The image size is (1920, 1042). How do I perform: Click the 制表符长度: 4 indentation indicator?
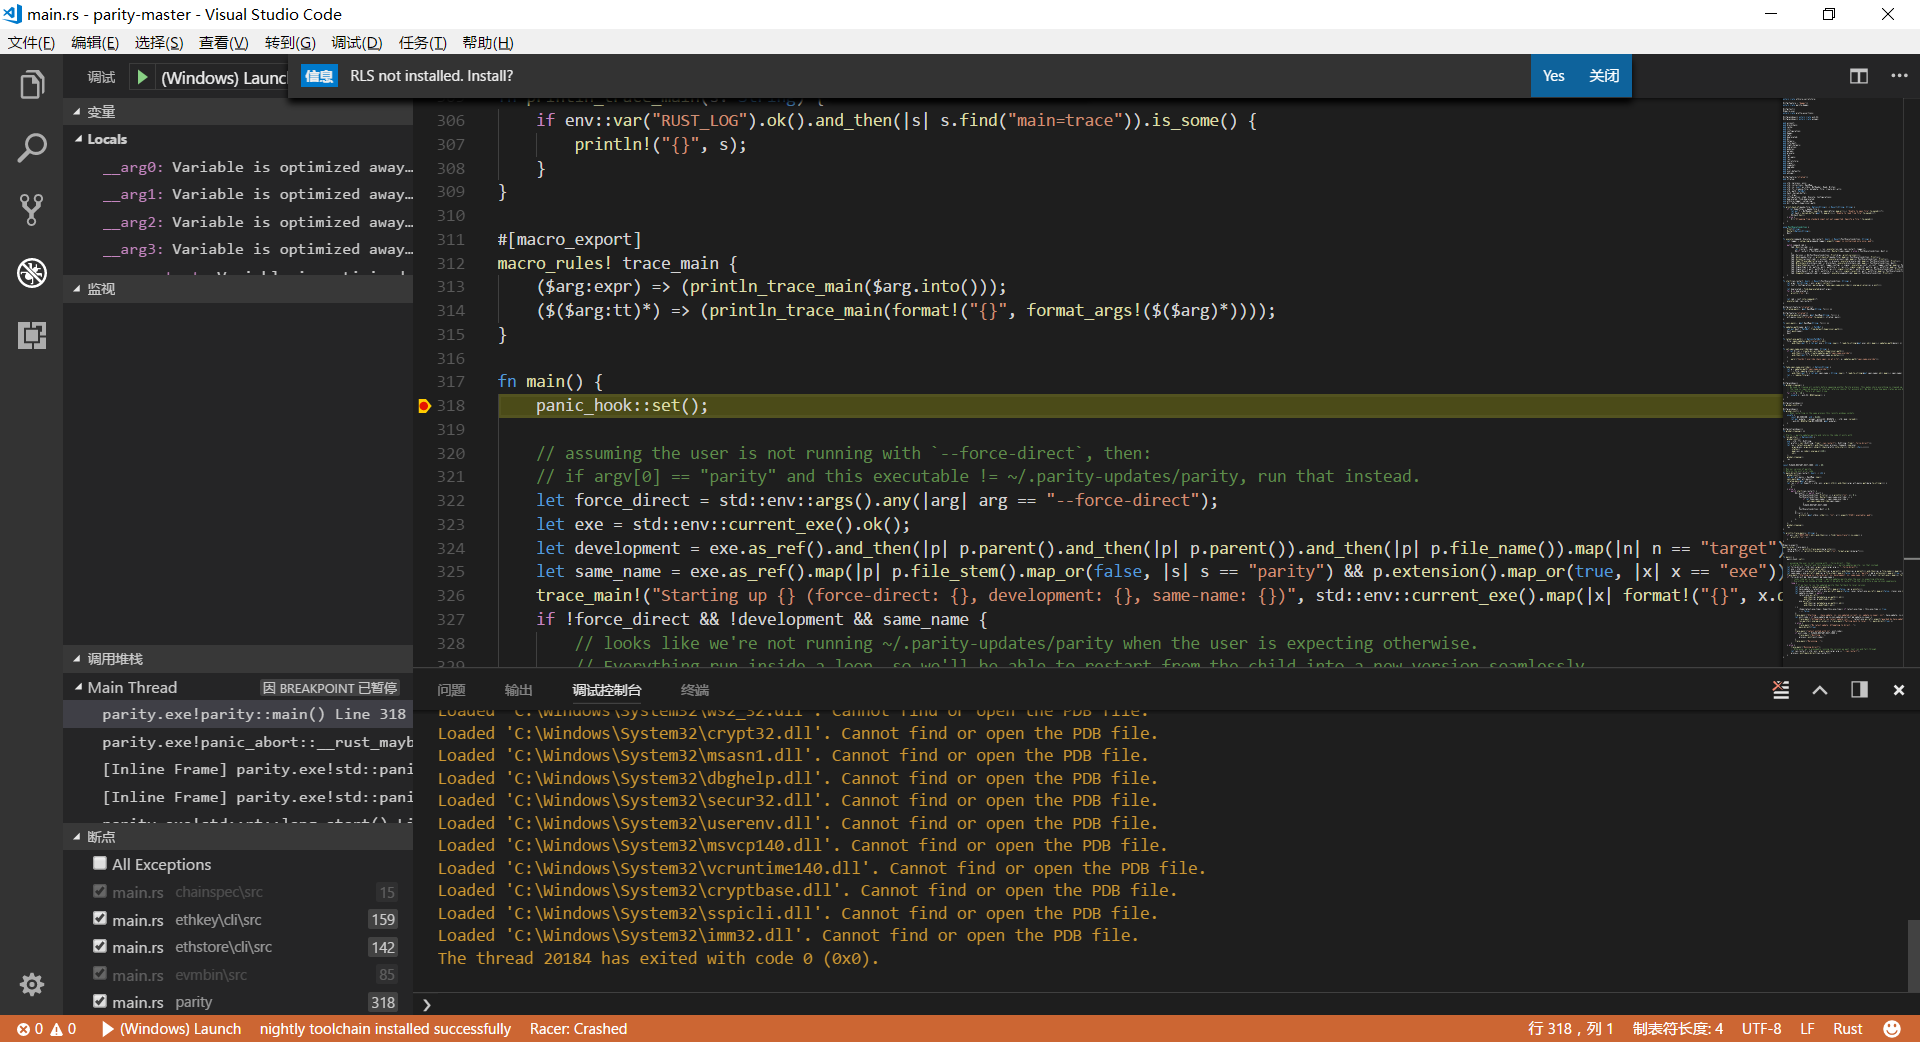click(x=1677, y=1029)
